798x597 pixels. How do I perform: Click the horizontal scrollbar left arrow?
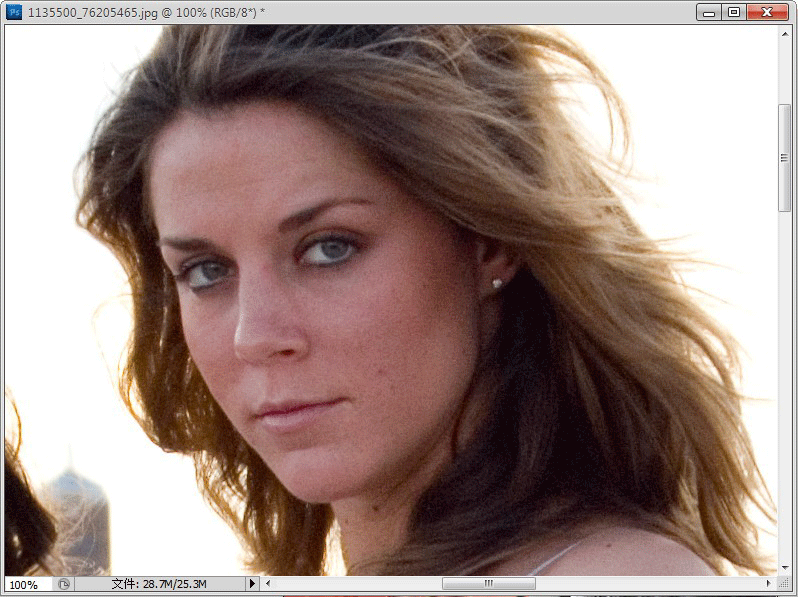(x=268, y=584)
